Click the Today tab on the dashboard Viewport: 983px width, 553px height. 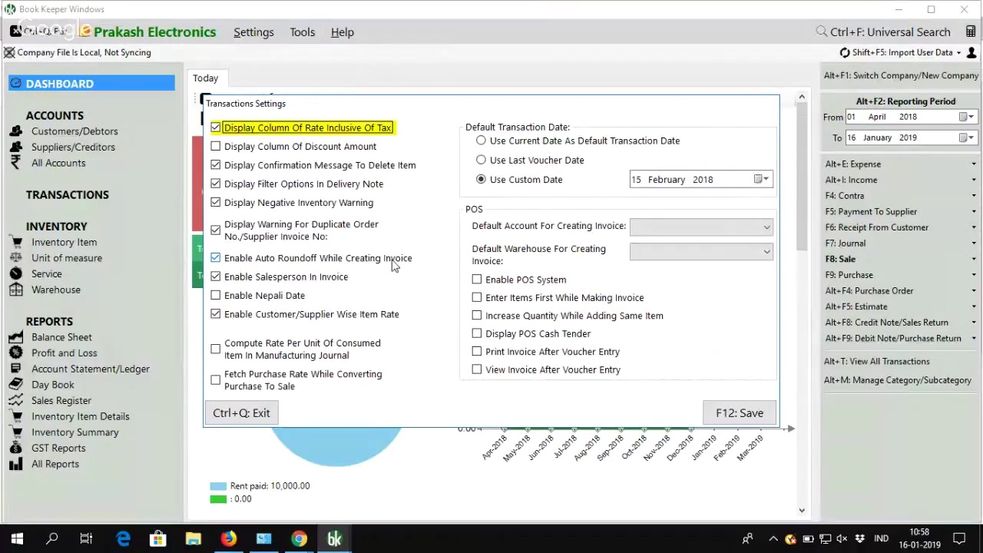point(205,78)
